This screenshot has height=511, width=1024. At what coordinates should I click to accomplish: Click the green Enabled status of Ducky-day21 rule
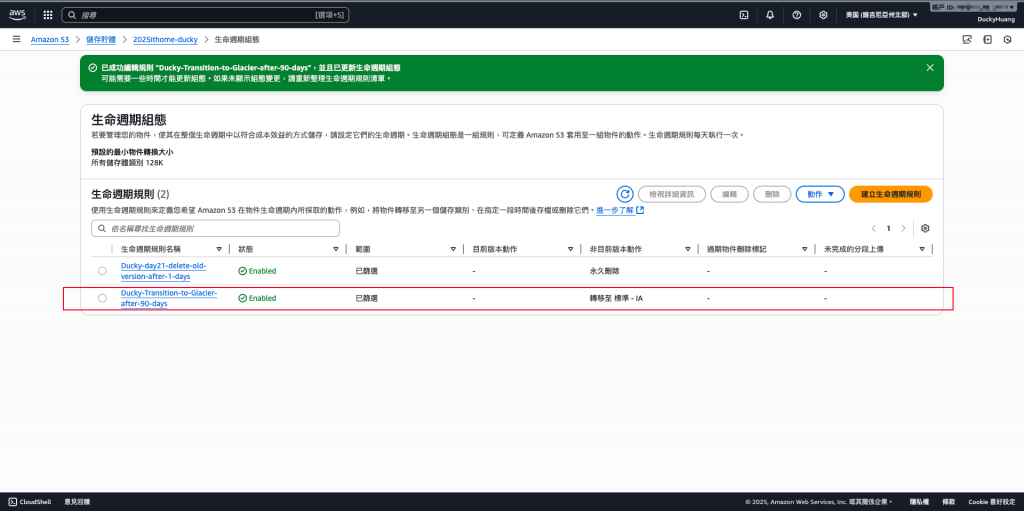257,271
